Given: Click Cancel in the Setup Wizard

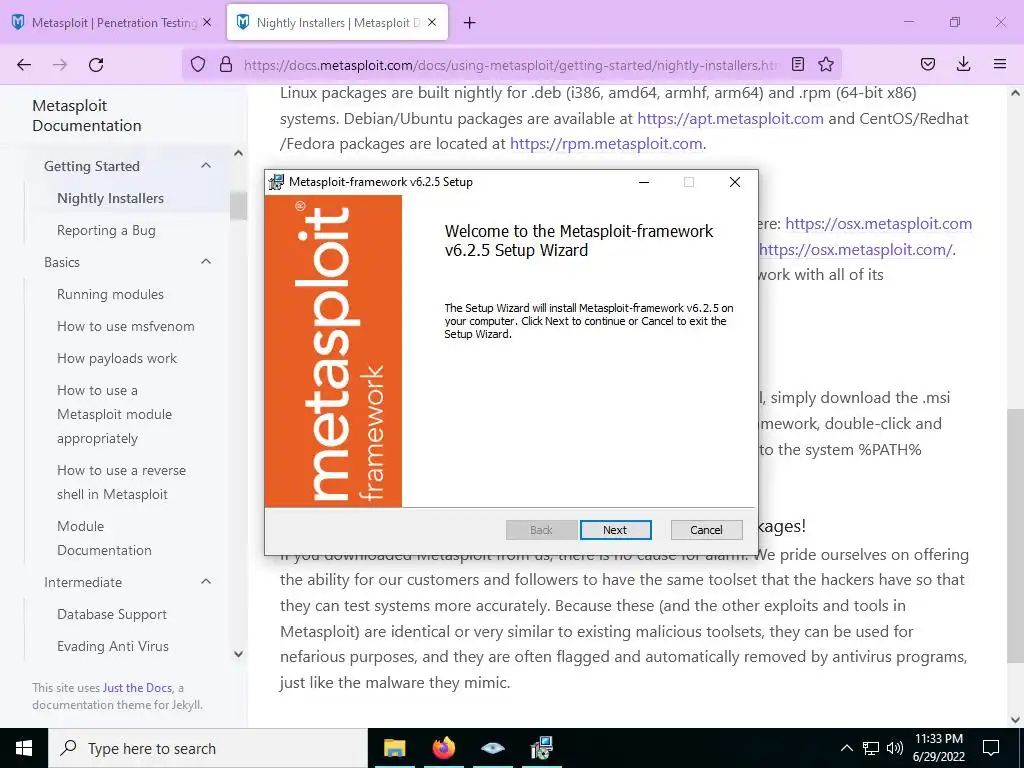Looking at the screenshot, I should (x=707, y=530).
